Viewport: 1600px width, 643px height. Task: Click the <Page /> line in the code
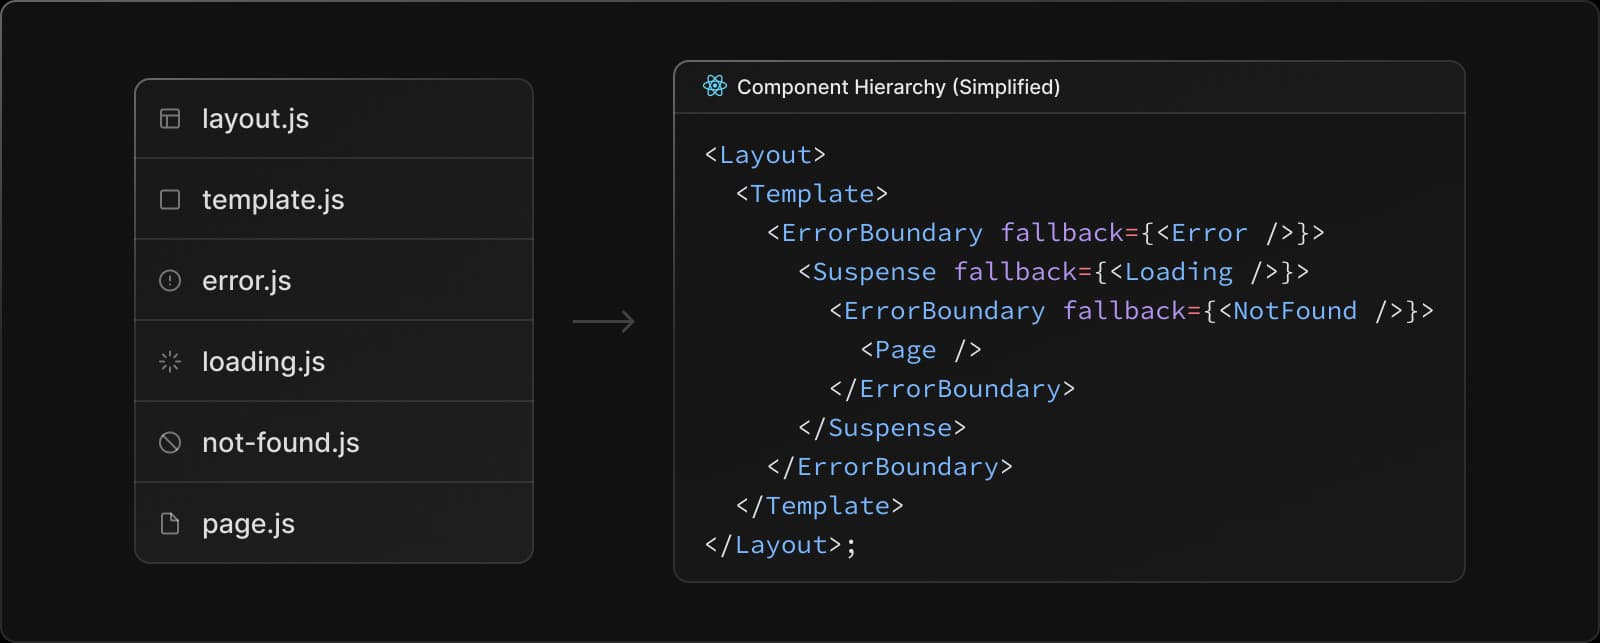point(921,350)
